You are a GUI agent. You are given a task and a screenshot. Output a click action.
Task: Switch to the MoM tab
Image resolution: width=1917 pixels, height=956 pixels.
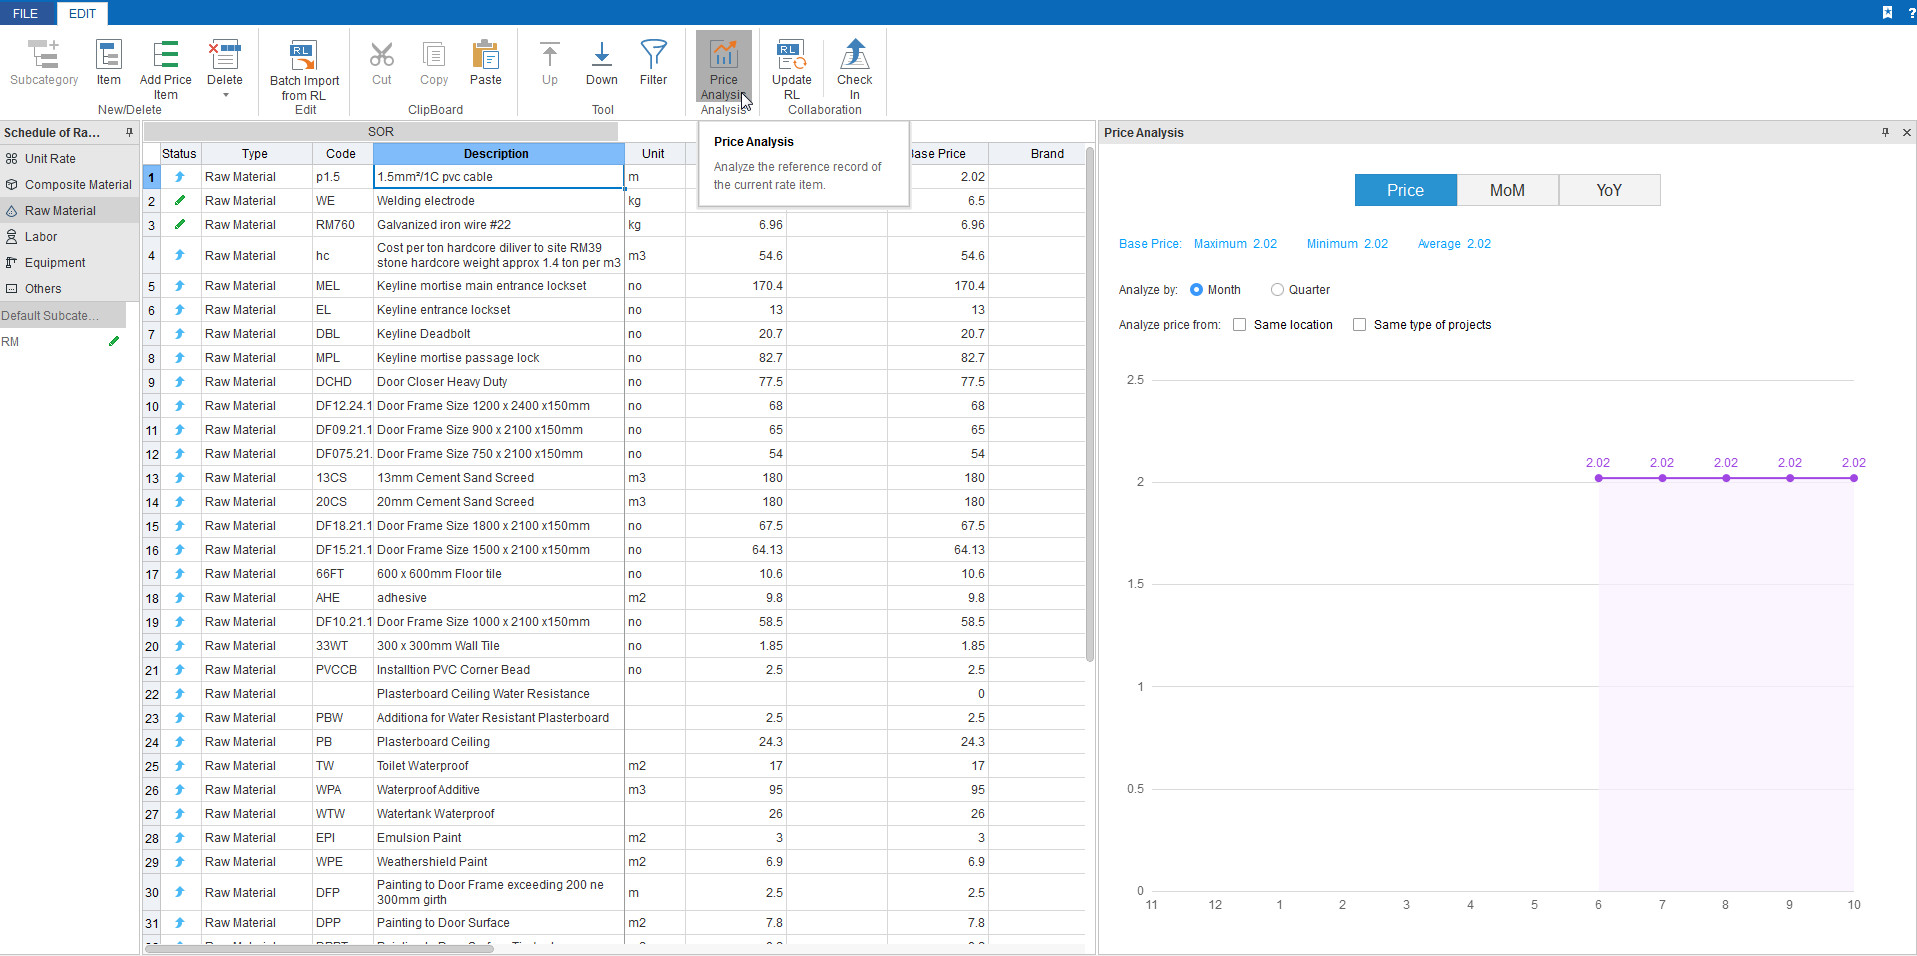1507,190
